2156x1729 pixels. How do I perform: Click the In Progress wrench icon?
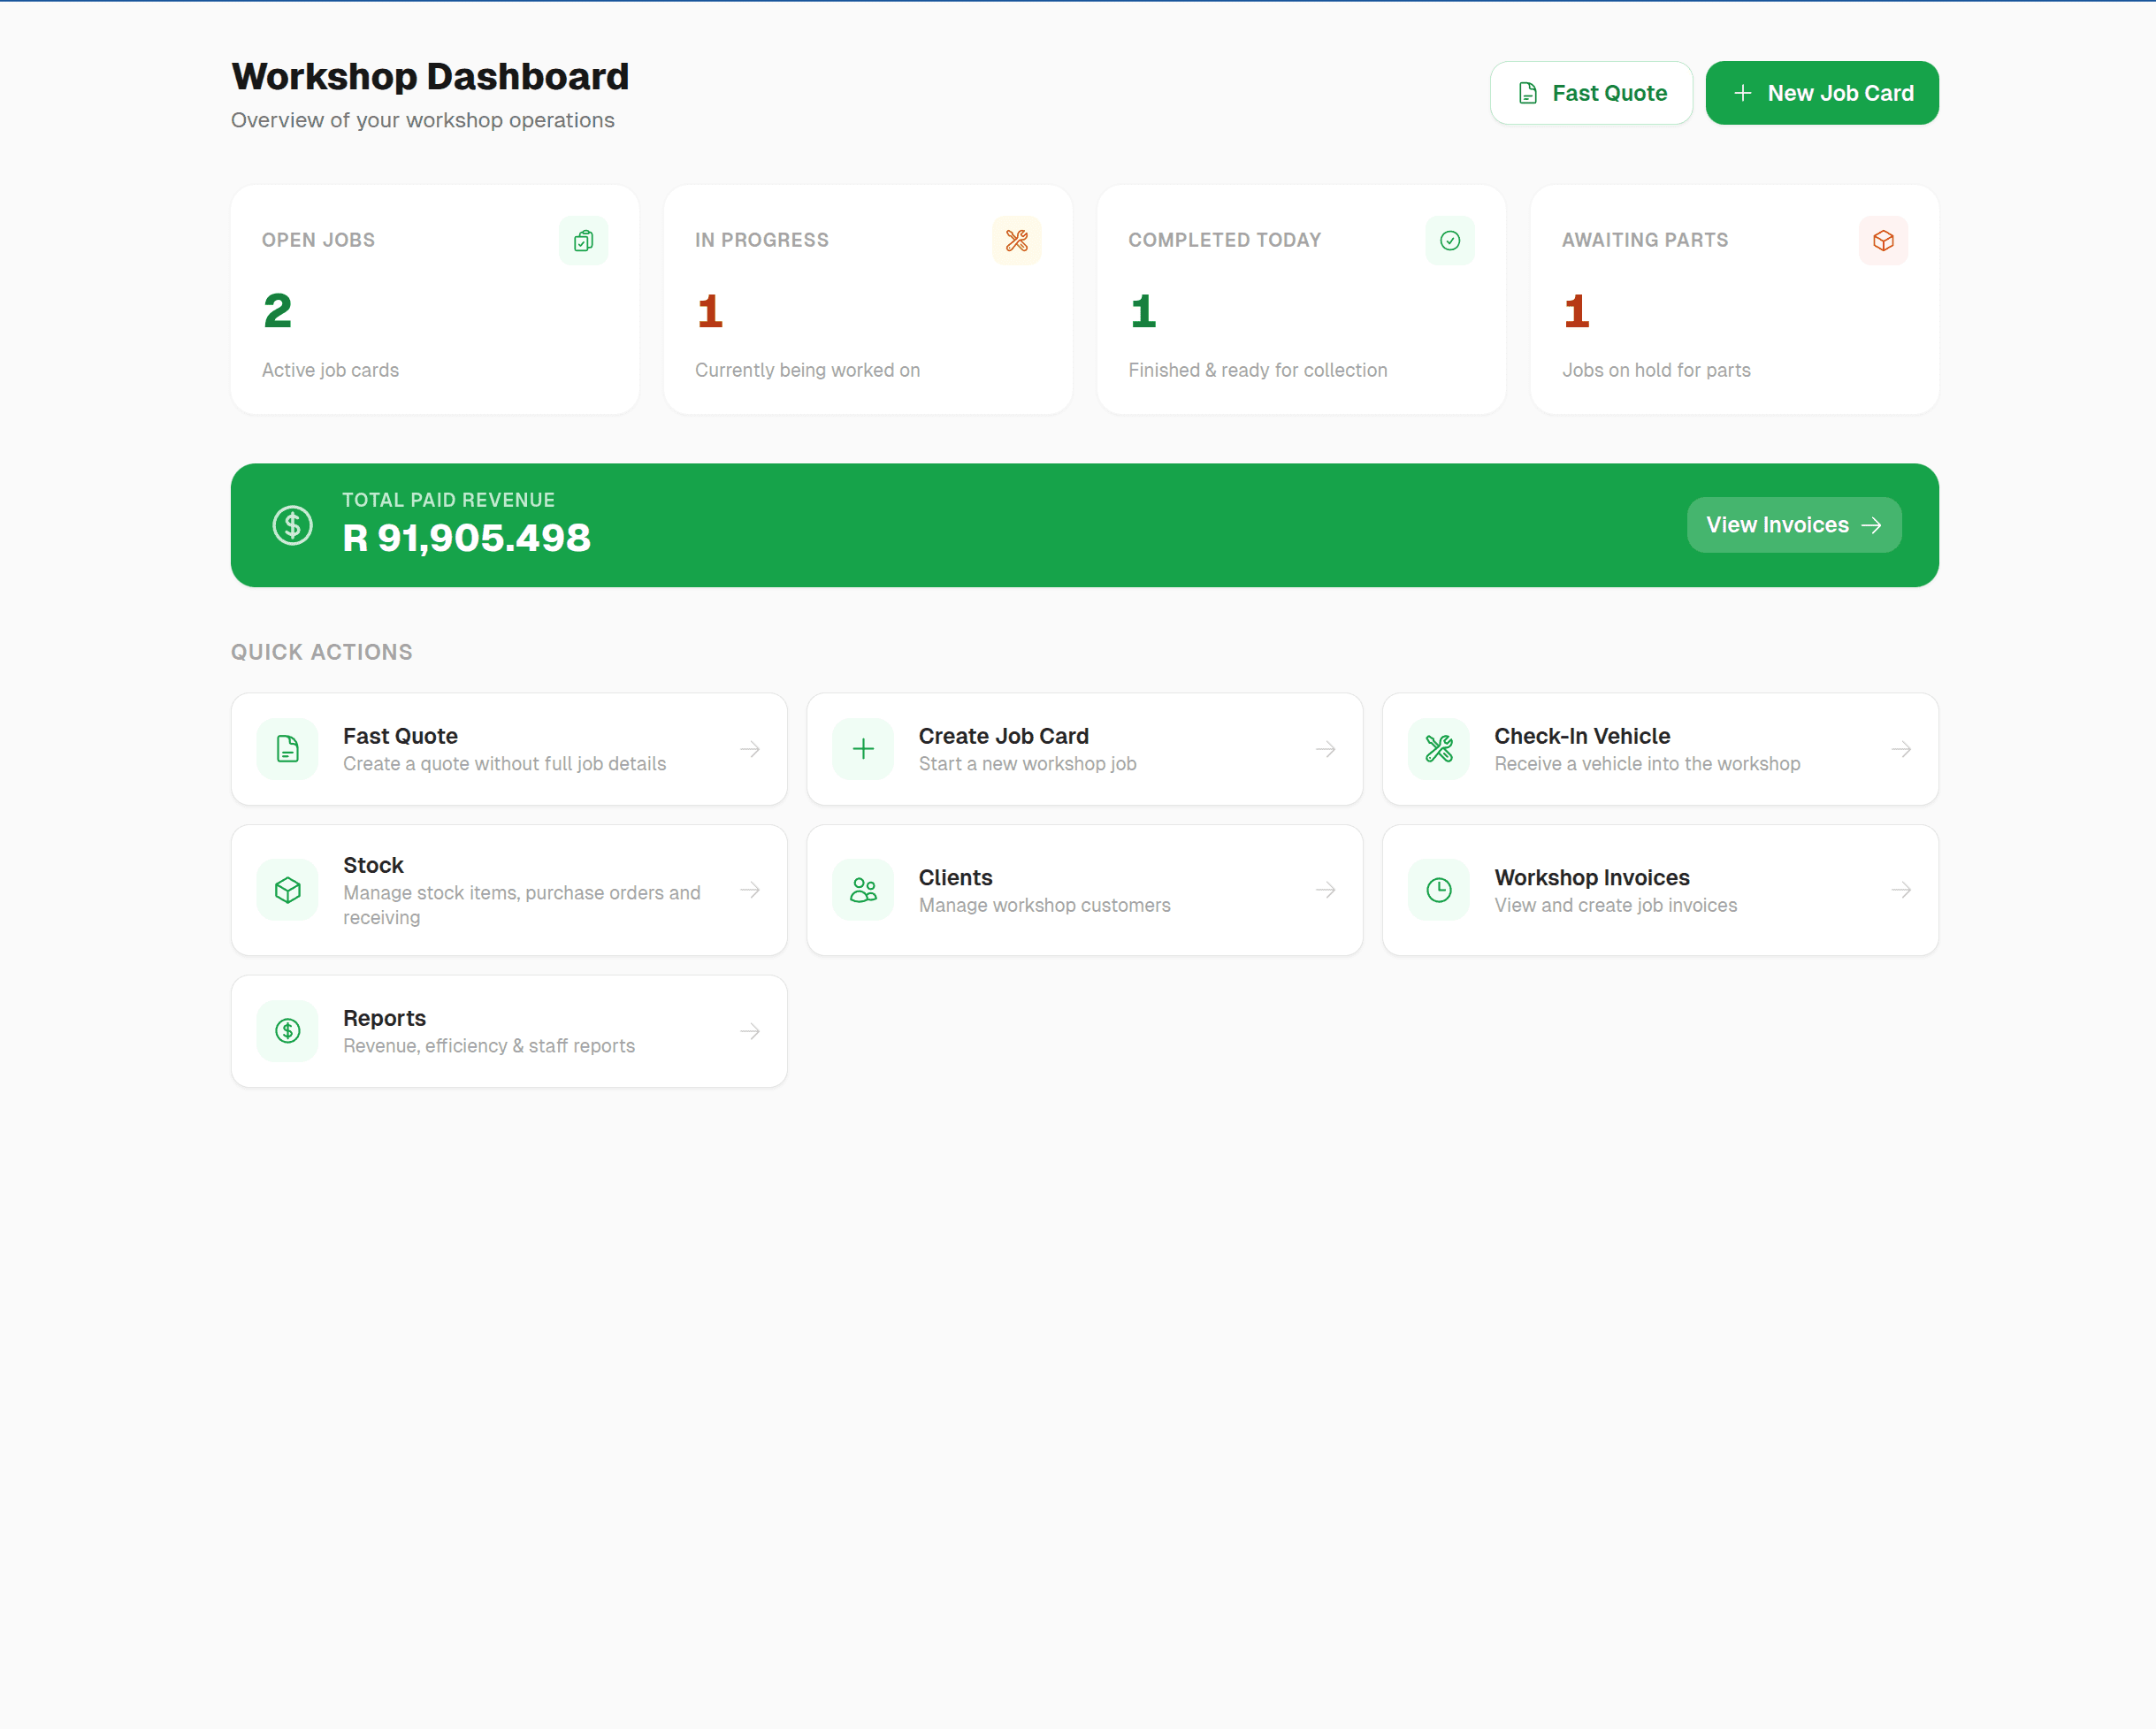click(1016, 240)
